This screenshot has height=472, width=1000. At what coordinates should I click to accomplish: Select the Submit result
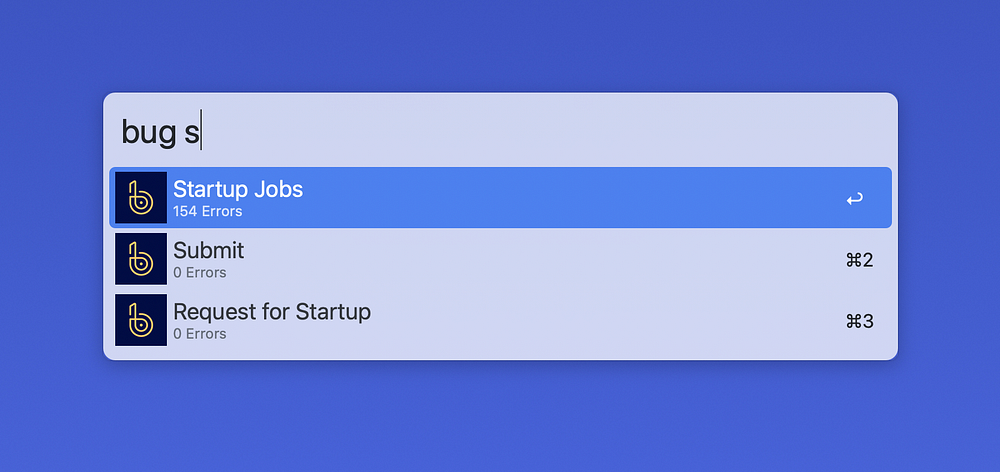click(501, 259)
